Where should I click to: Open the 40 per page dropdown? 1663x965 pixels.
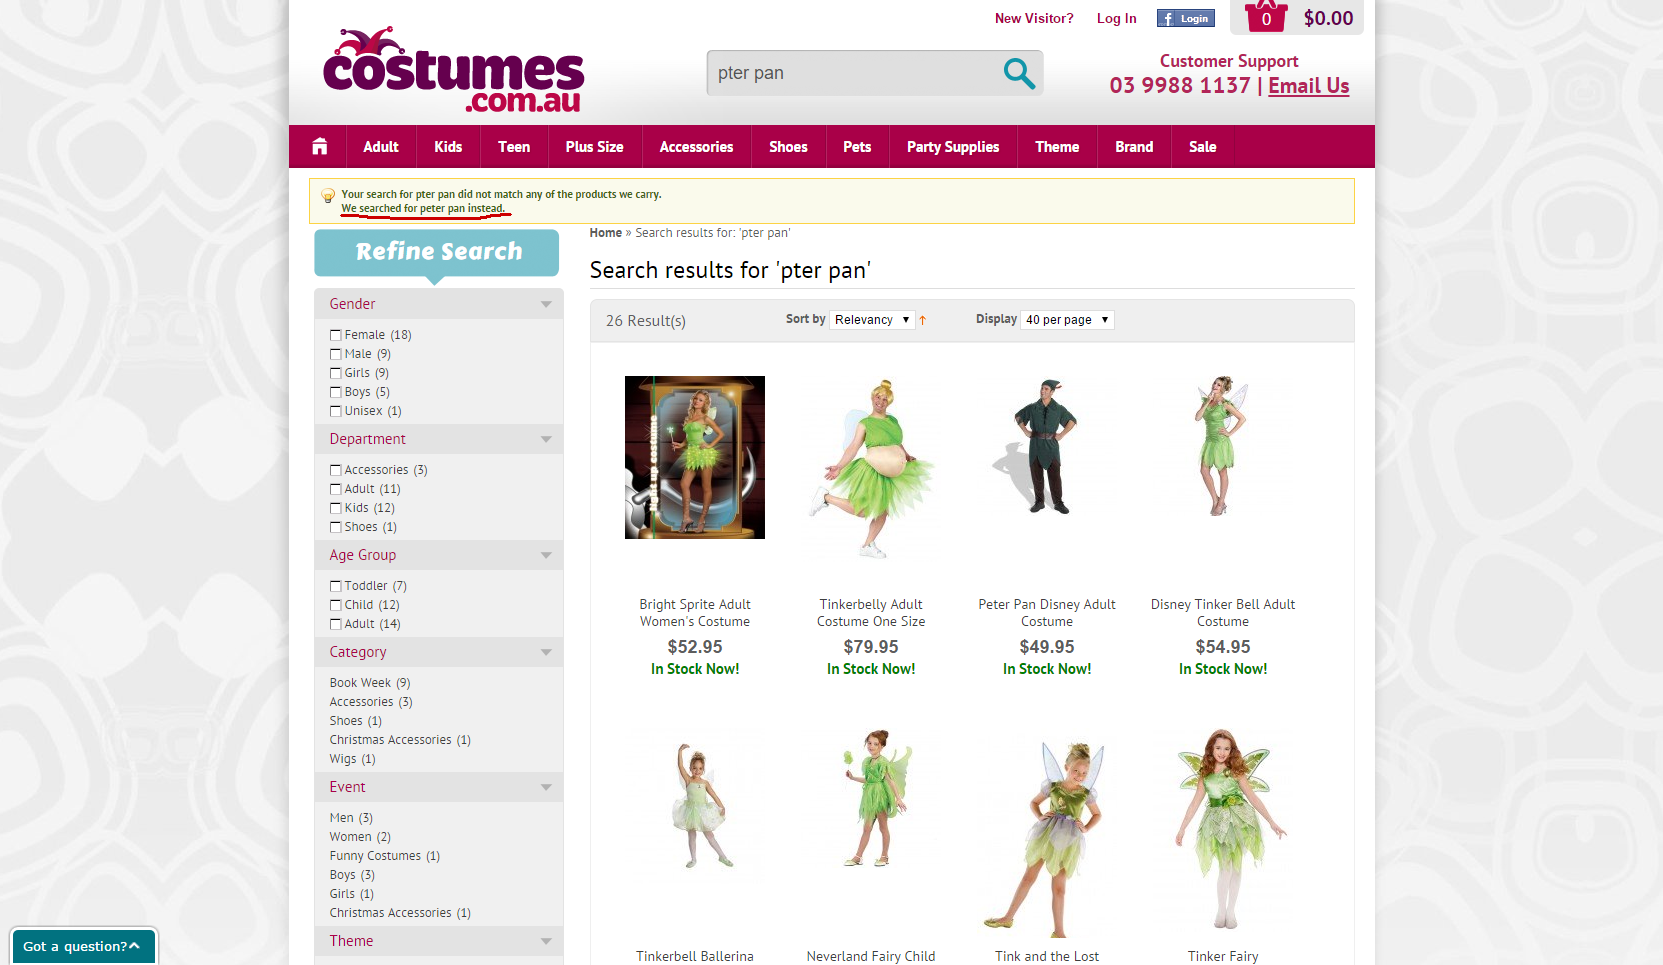coord(1068,320)
